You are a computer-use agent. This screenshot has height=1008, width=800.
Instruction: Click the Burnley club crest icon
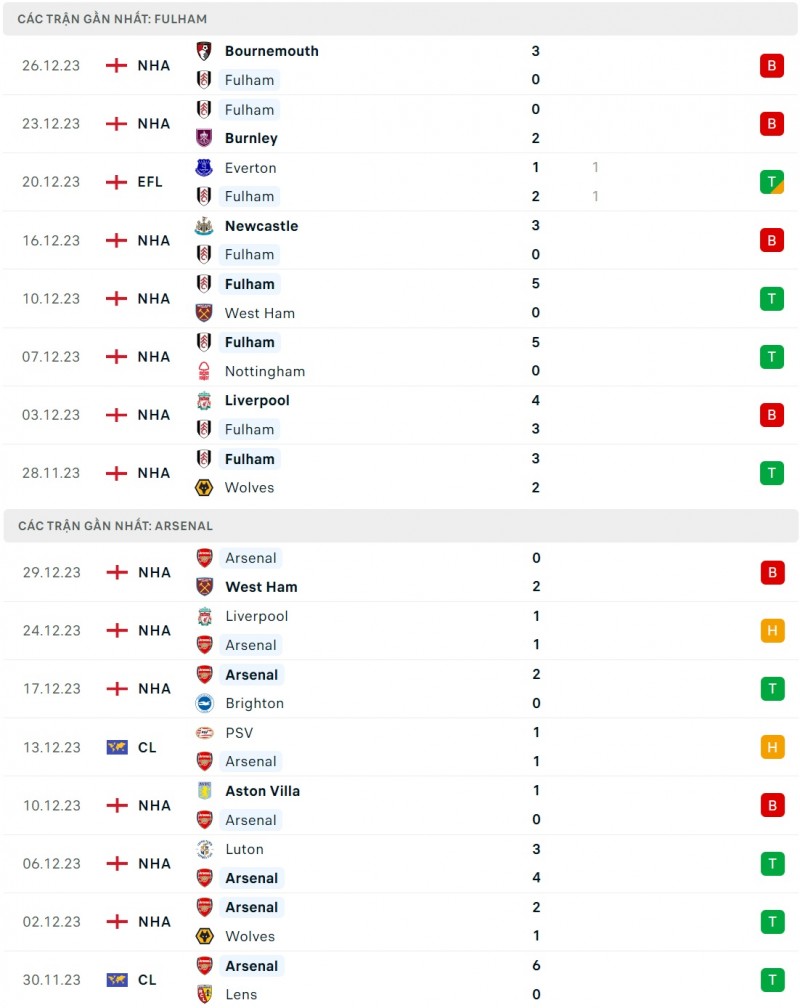click(204, 138)
